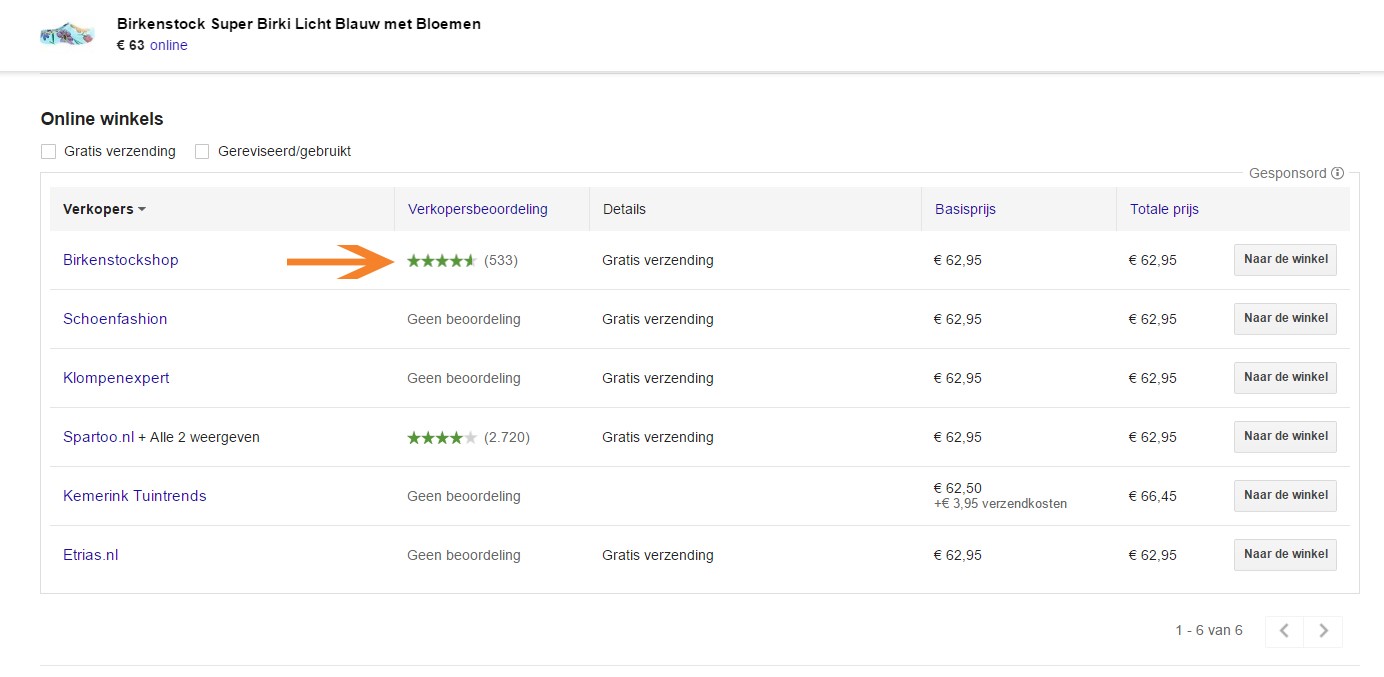Click 'Naar de winkel' for Klompenexpert
Screen dimensions: 1384x677
1286,377
